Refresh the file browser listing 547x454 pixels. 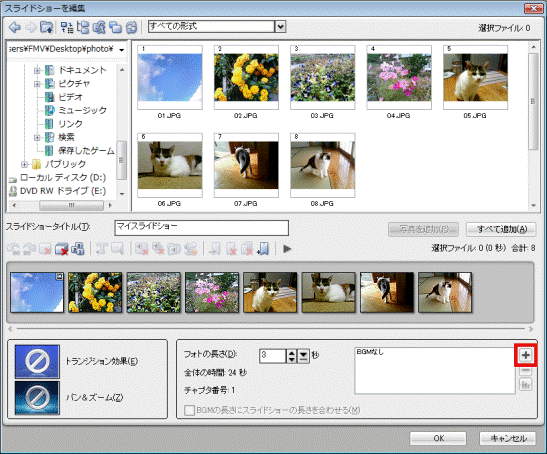coord(132,27)
